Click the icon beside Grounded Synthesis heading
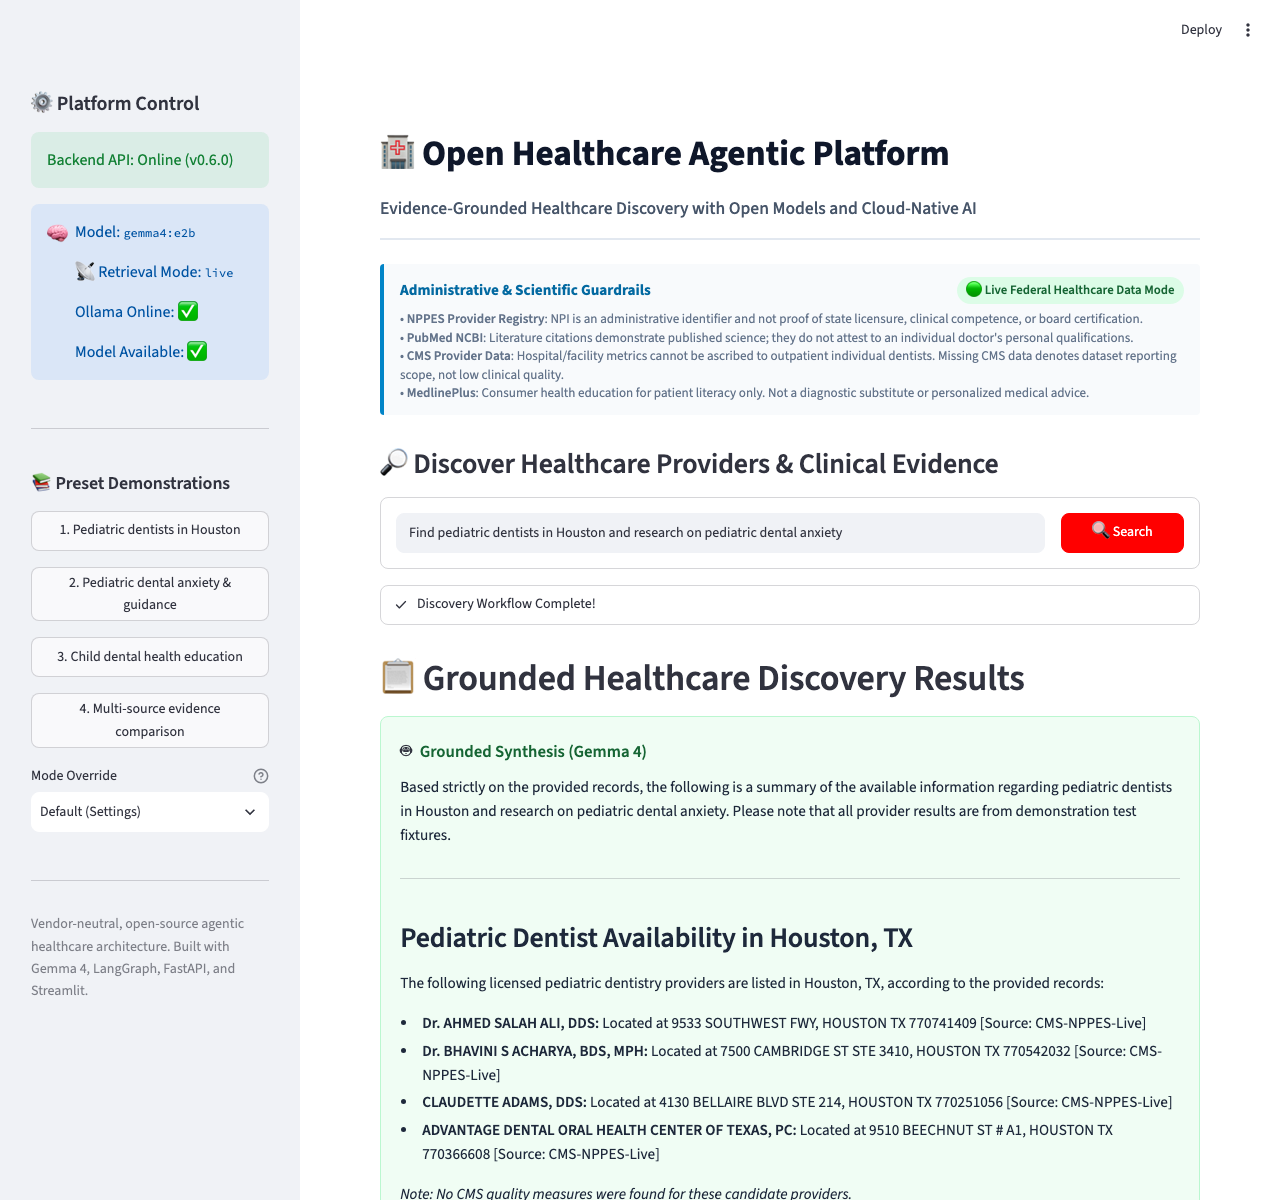 click(x=406, y=751)
